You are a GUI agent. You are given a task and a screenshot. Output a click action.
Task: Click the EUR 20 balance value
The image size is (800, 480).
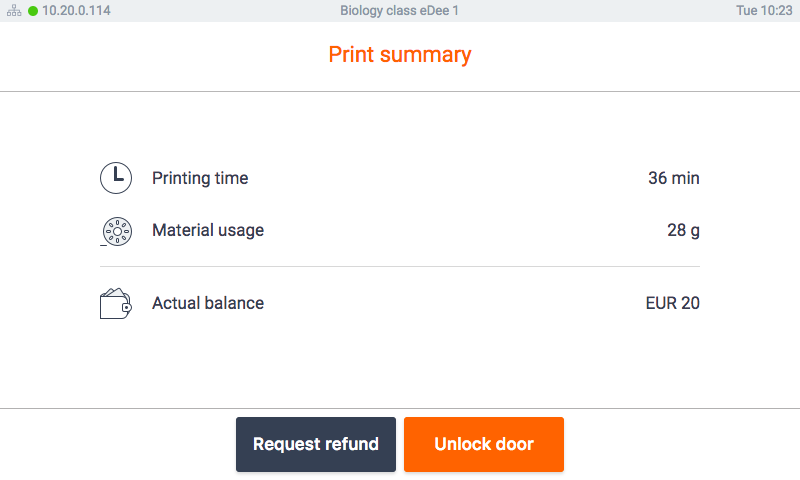(672, 302)
